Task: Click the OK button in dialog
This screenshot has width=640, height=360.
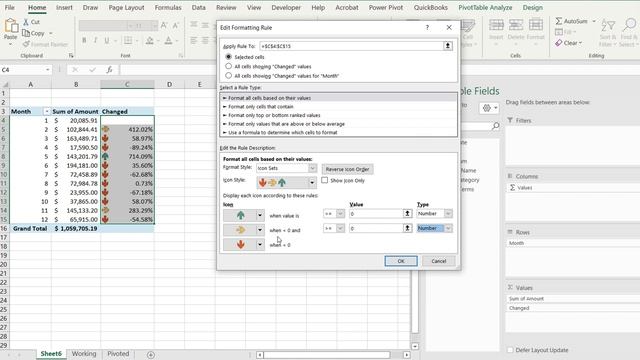Action: (x=401, y=261)
